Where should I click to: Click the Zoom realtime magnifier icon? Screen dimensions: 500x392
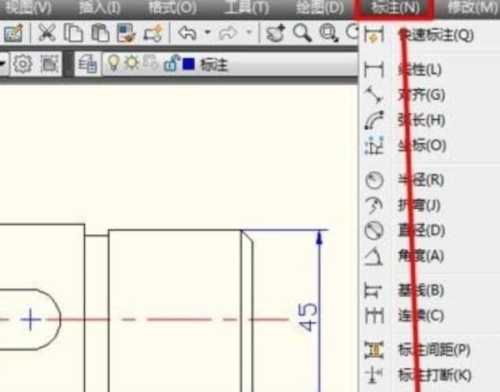coord(302,33)
